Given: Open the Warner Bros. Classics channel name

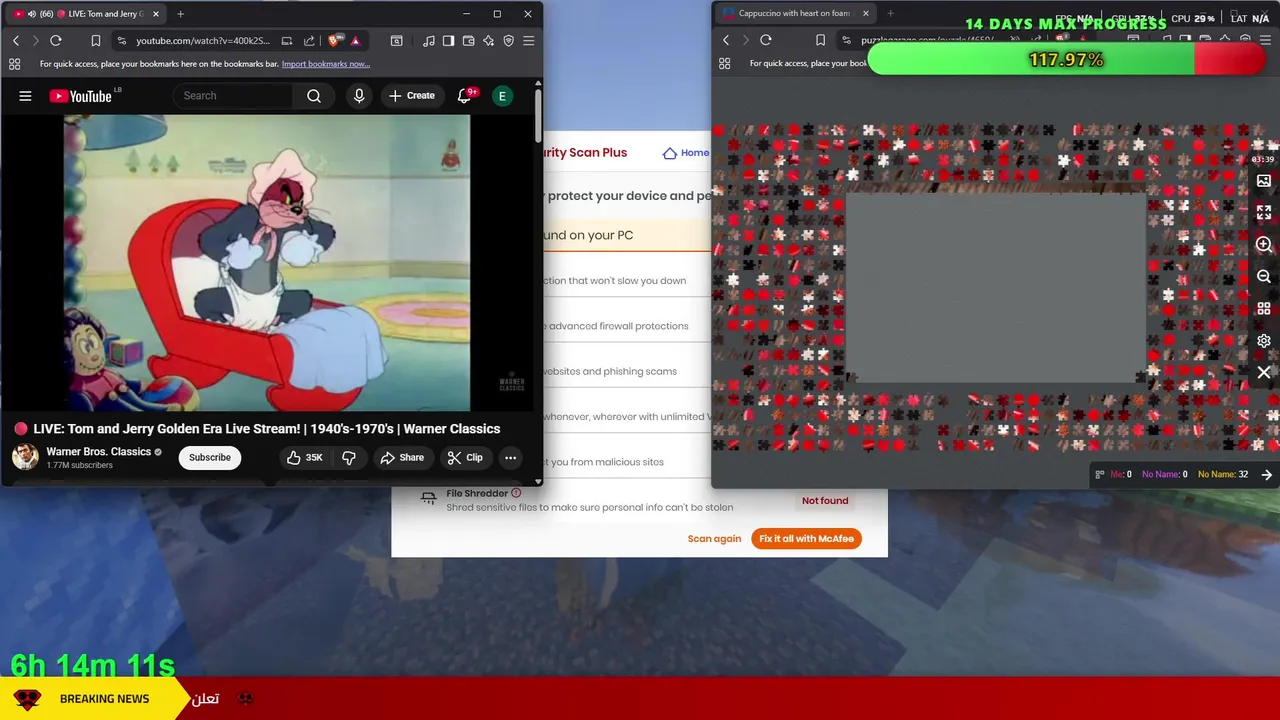Looking at the screenshot, I should click(99, 452).
